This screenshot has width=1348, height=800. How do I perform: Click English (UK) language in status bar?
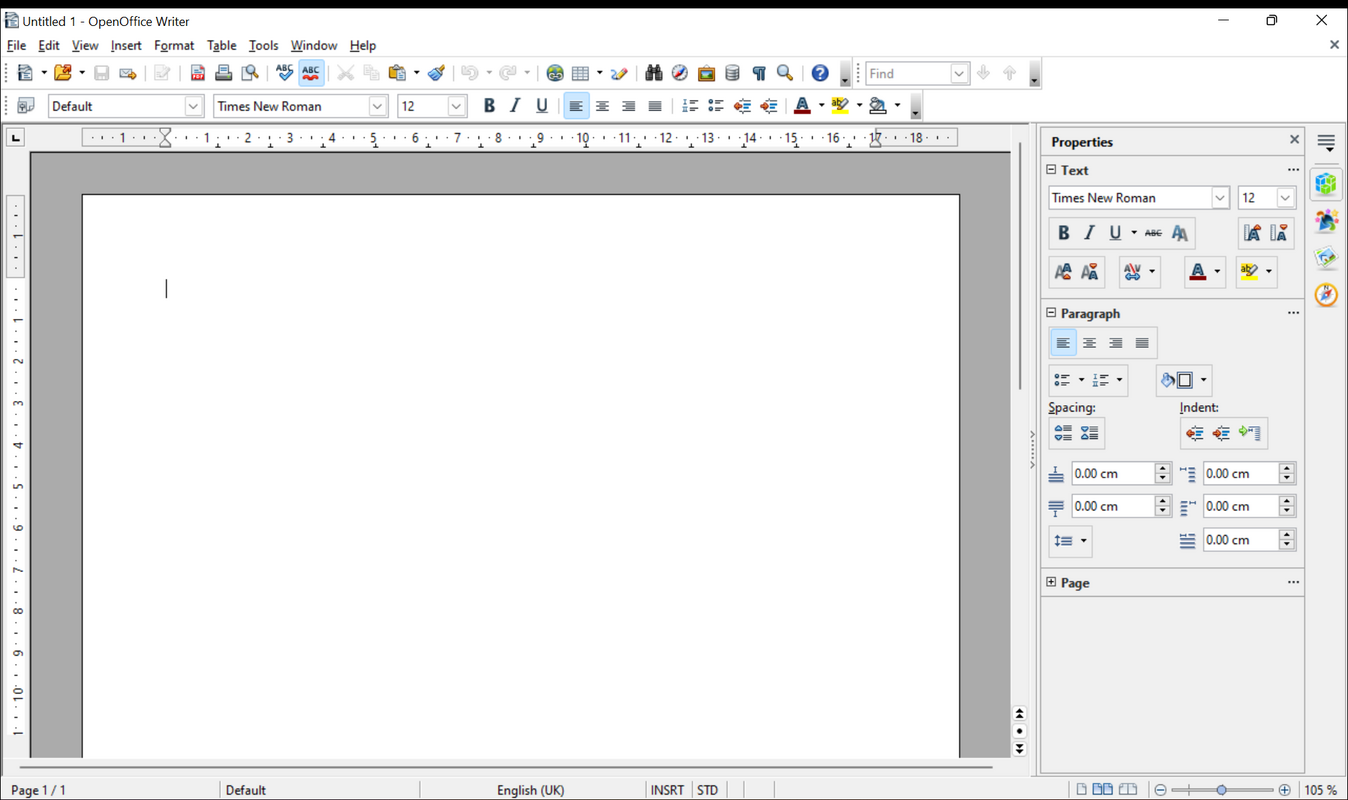click(531, 790)
